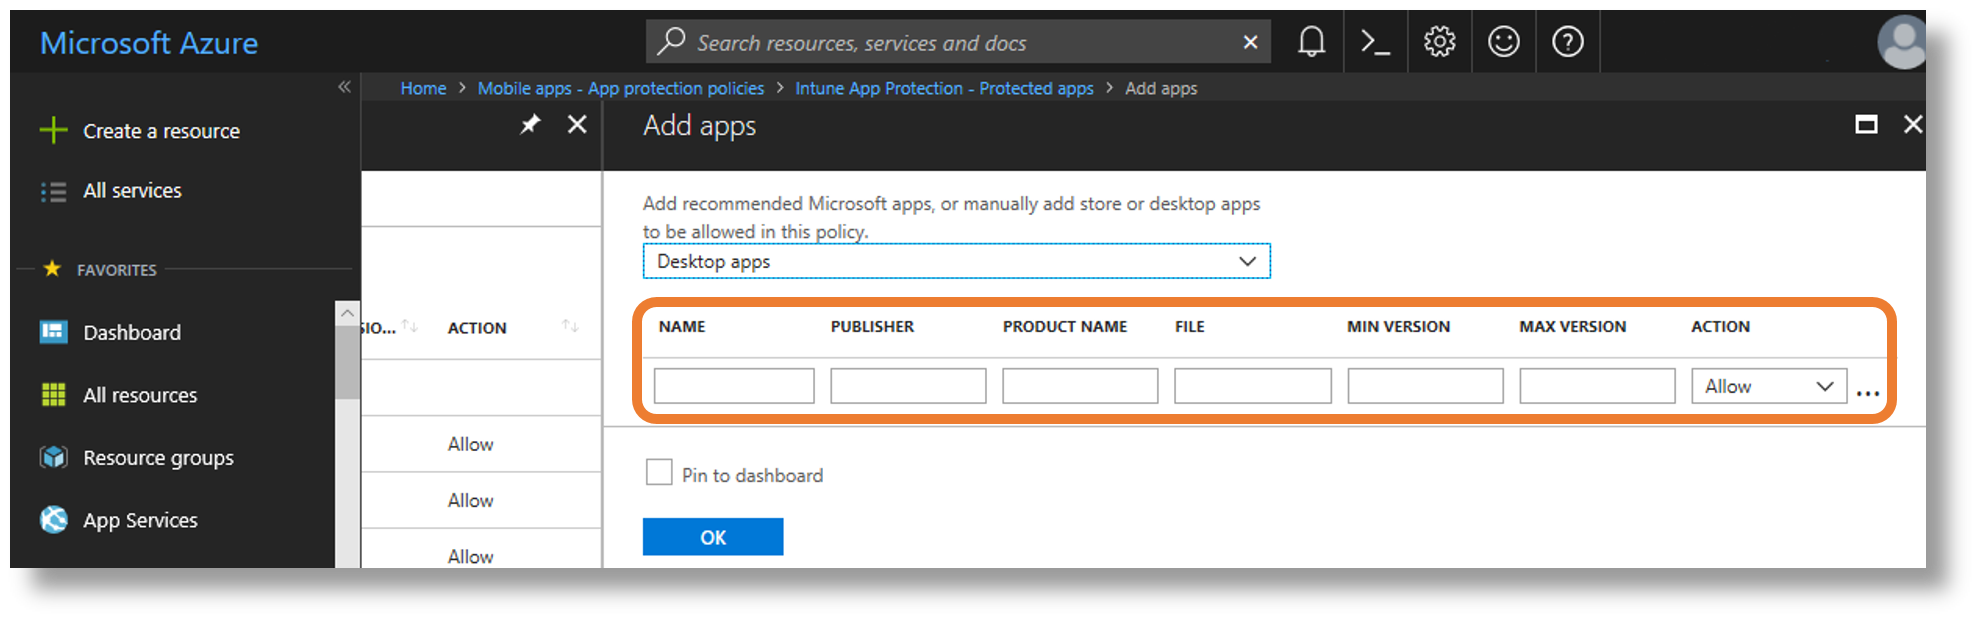
Task: Collapse the left sidebar with the chevrons
Action: tap(344, 87)
